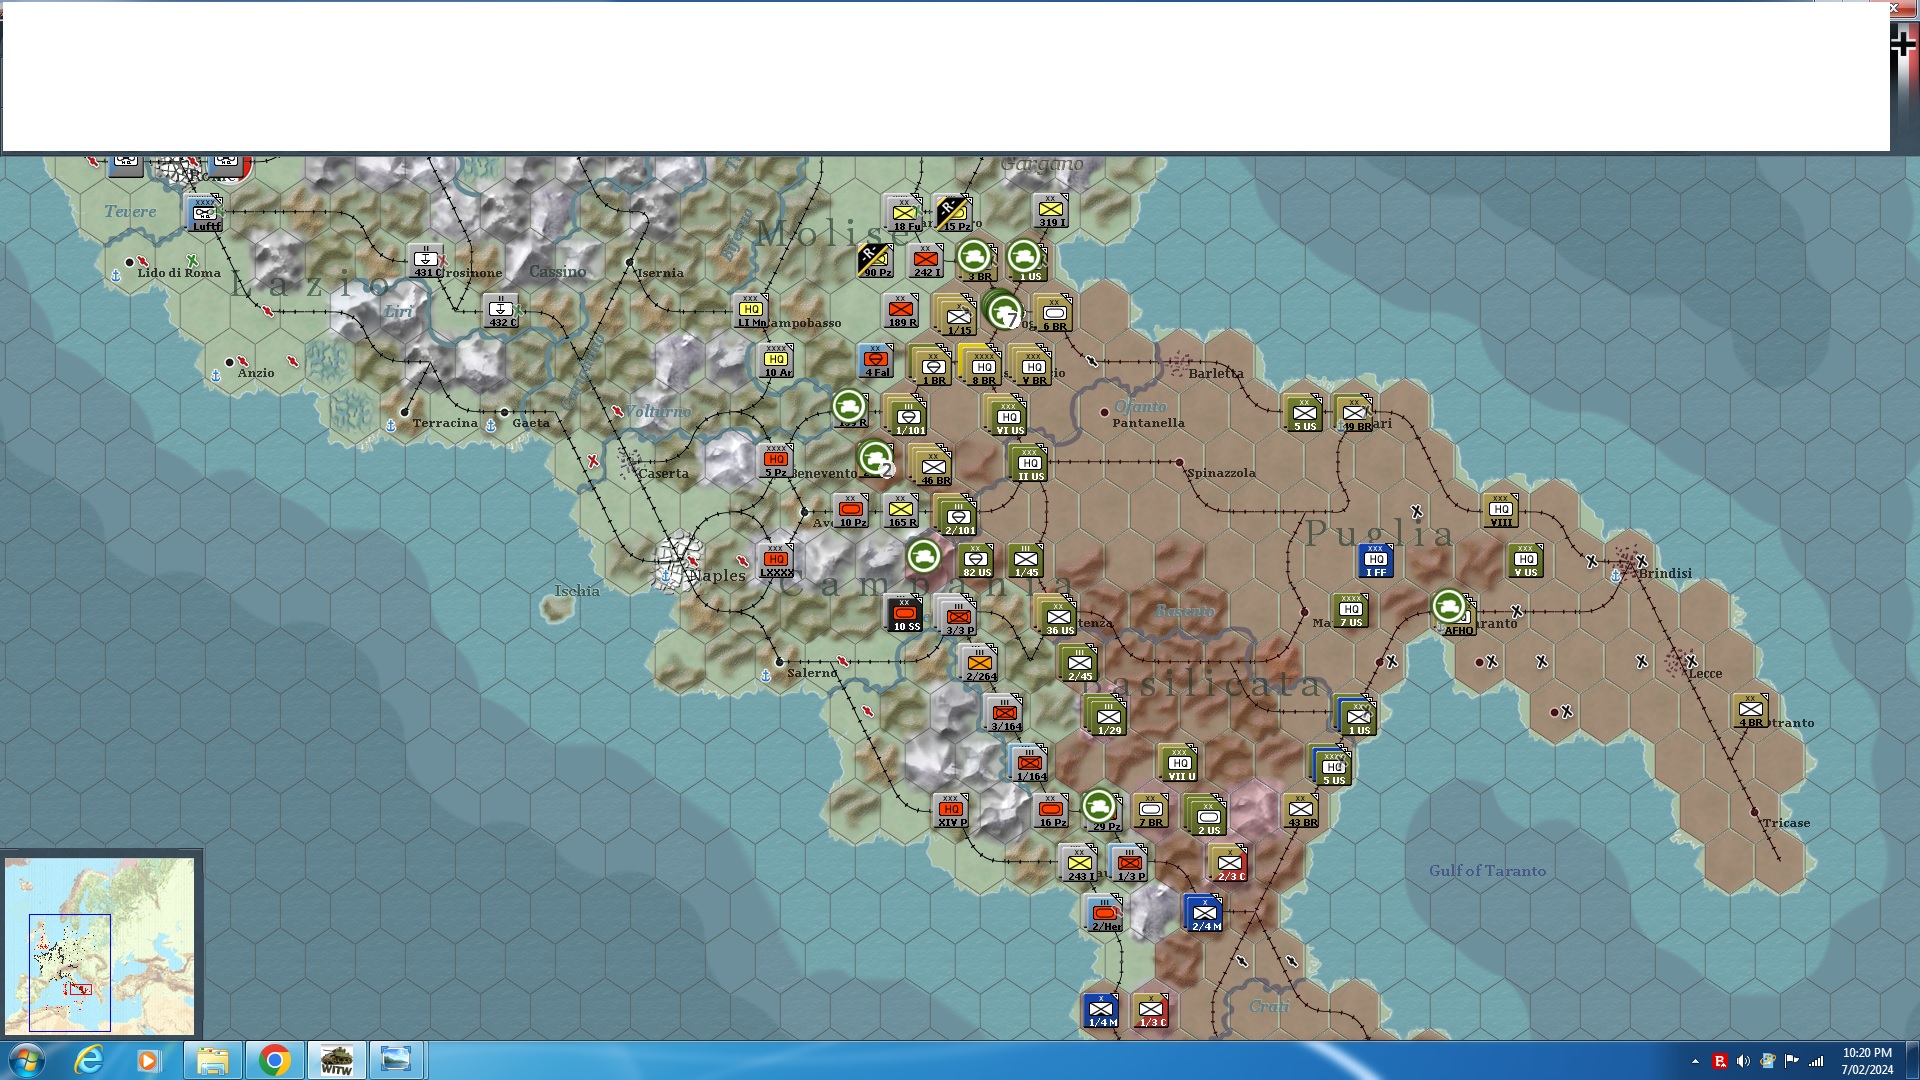Select the 82 US airborne division counter
This screenshot has width=1920, height=1080.
(976, 562)
